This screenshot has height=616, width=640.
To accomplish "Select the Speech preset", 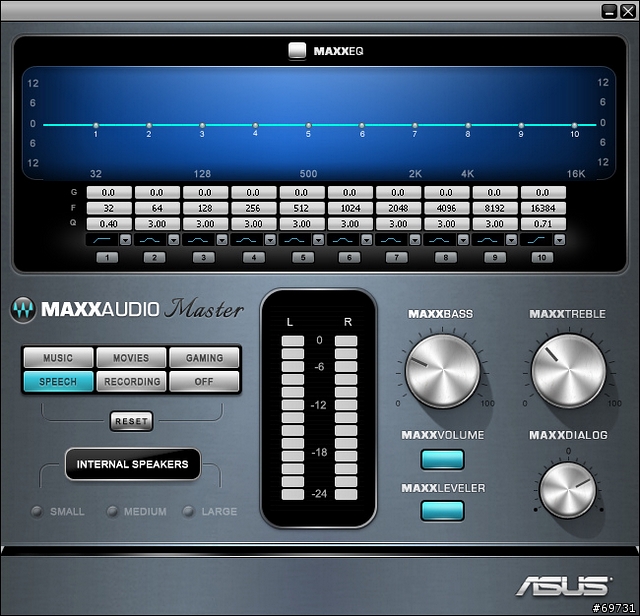I will [x=58, y=382].
